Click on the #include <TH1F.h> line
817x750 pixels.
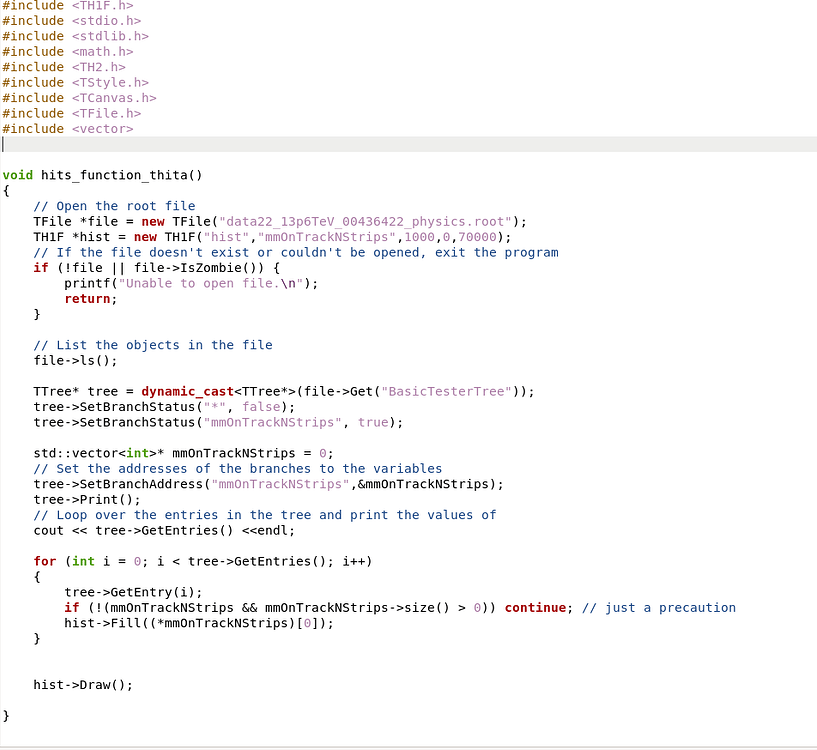click(x=67, y=6)
